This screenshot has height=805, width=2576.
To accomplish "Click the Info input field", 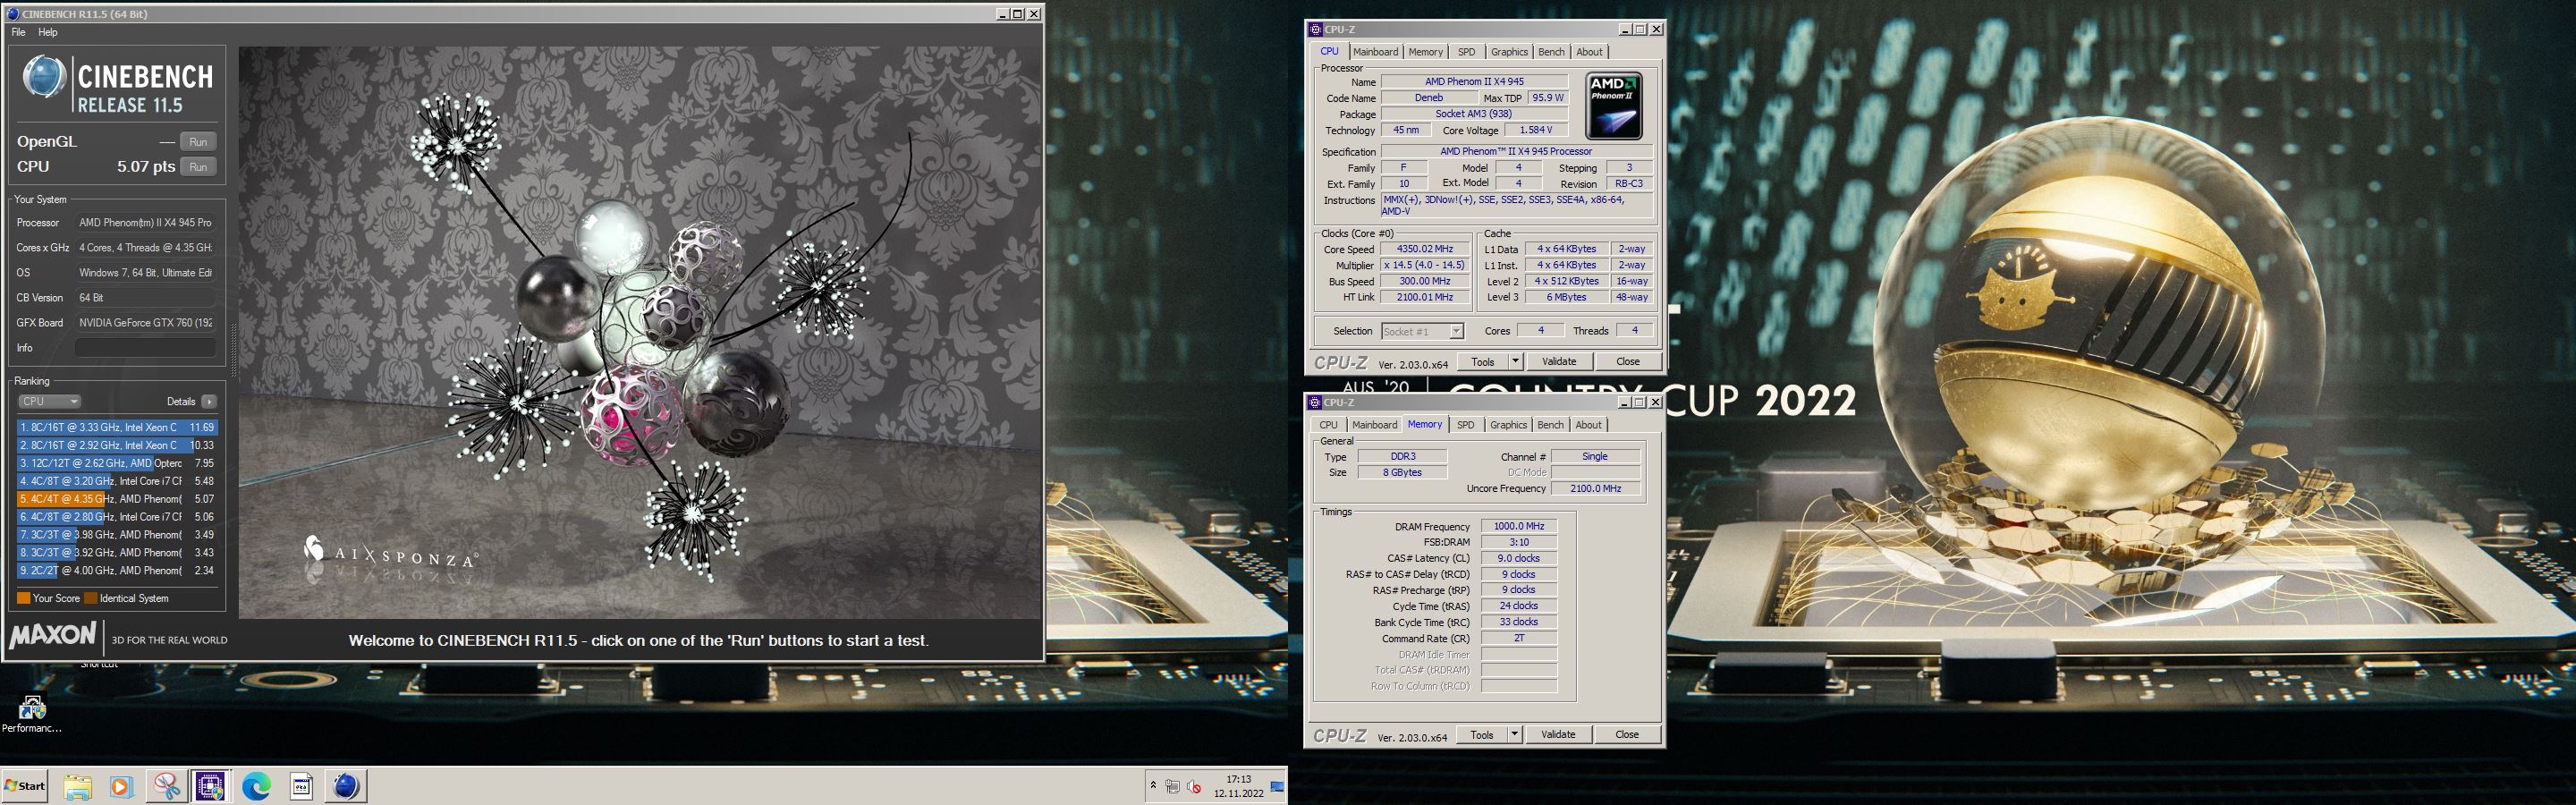I will pos(146,348).
